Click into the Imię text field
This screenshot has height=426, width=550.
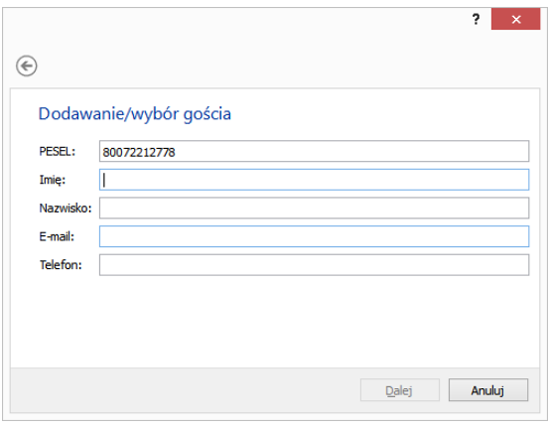point(314,180)
